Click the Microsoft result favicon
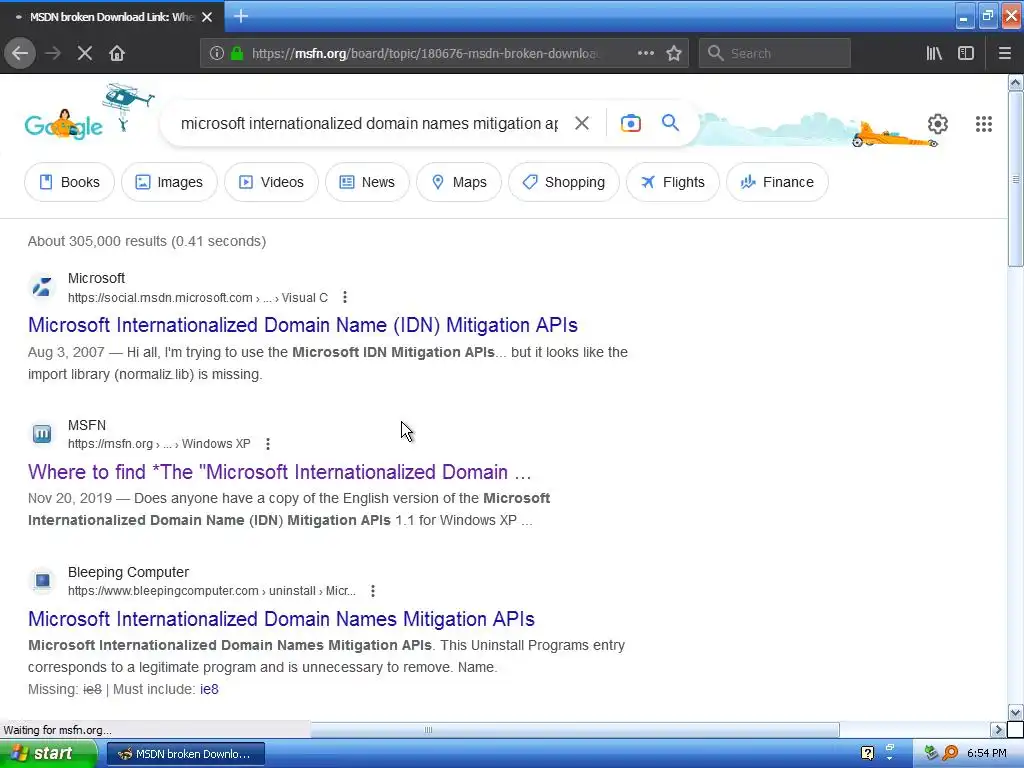 [42, 287]
